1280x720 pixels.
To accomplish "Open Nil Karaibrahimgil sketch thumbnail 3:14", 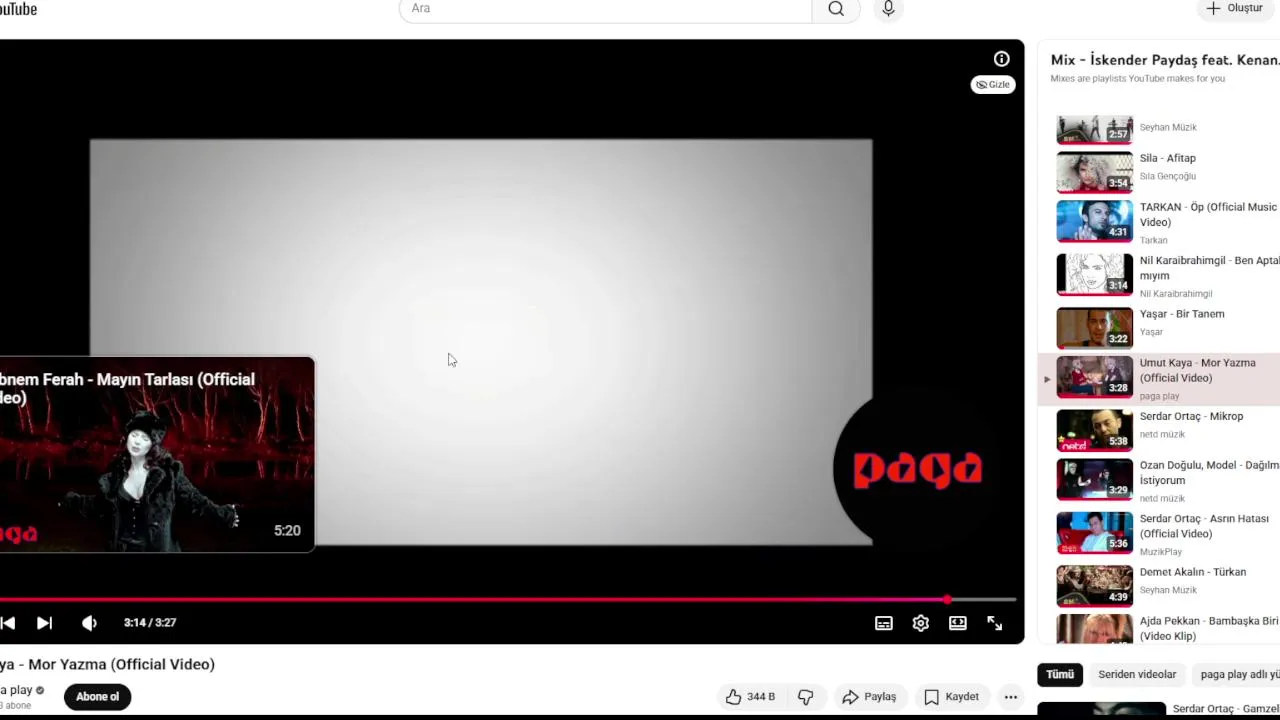I will pyautogui.click(x=1095, y=275).
